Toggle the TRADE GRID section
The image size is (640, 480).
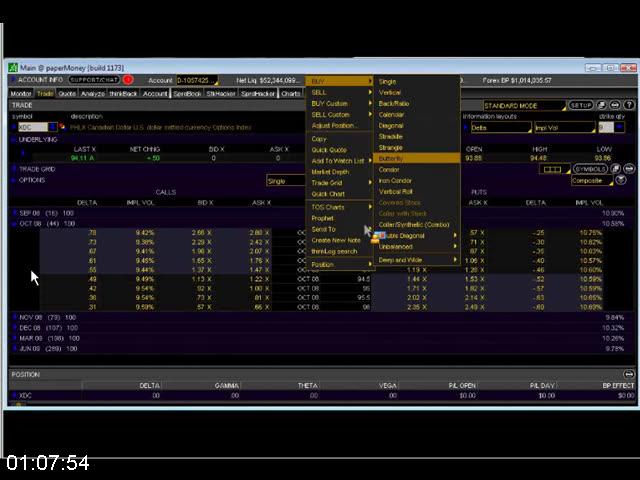[14, 170]
